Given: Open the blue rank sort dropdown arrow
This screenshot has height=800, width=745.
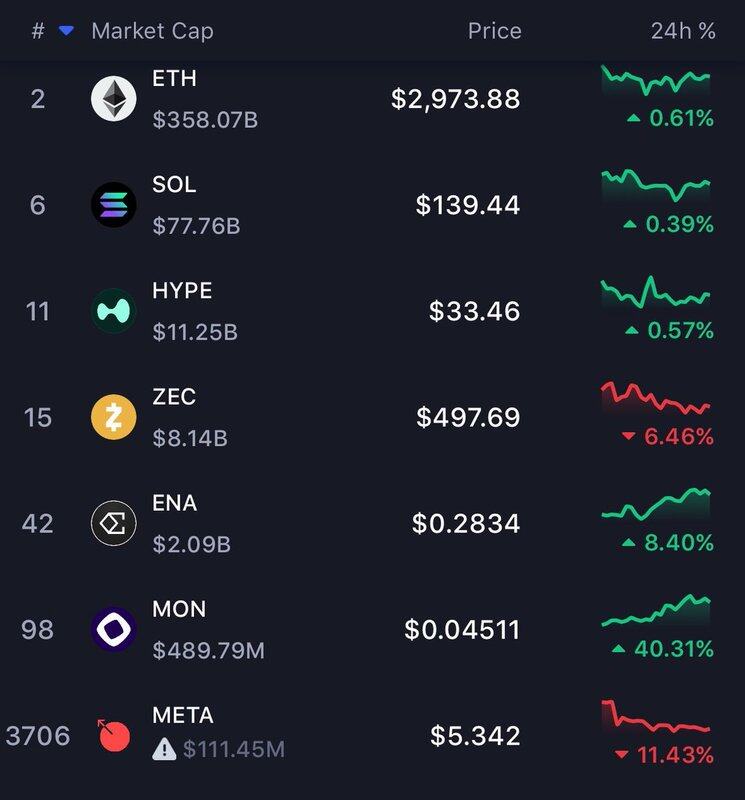Looking at the screenshot, I should click(66, 31).
